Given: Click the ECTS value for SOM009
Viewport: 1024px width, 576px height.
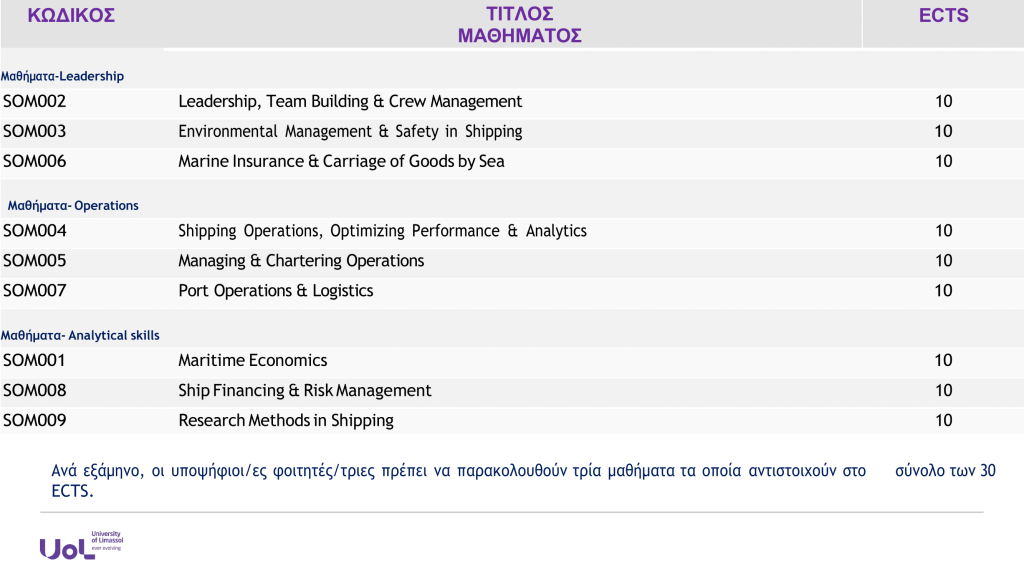Looking at the screenshot, I should click(943, 421).
